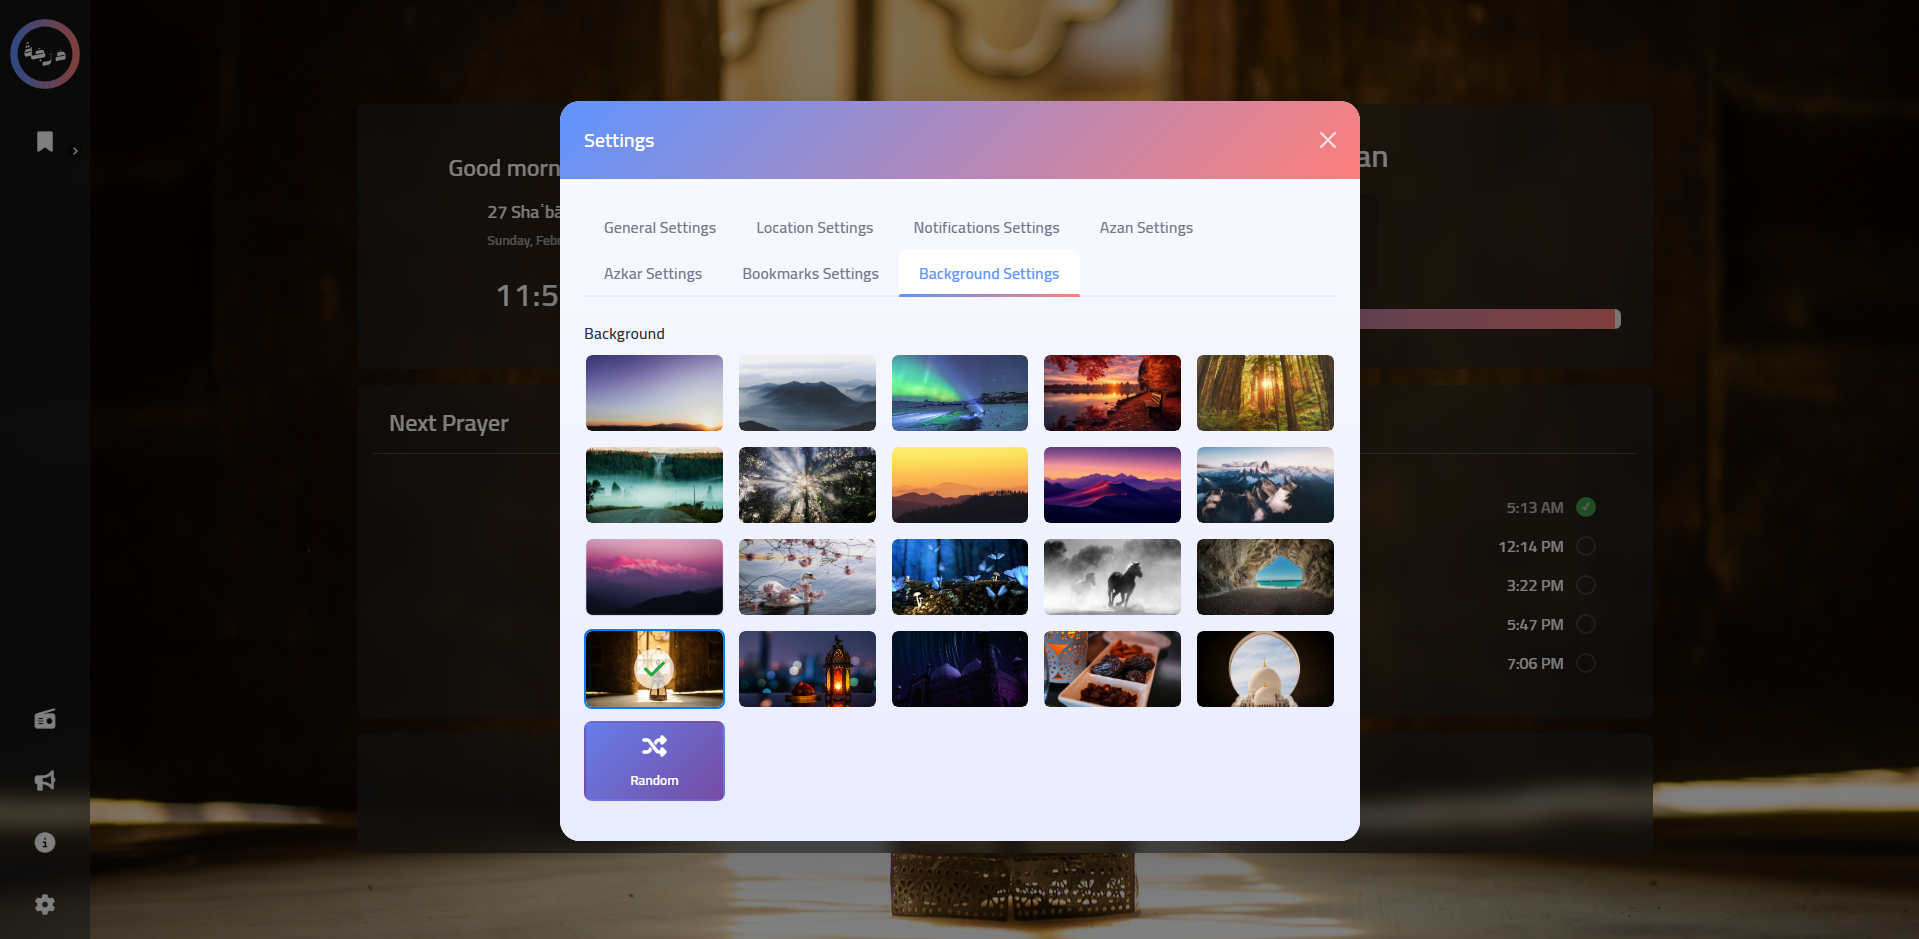Click the app logo avatar top left
The image size is (1919, 939).
point(44,54)
